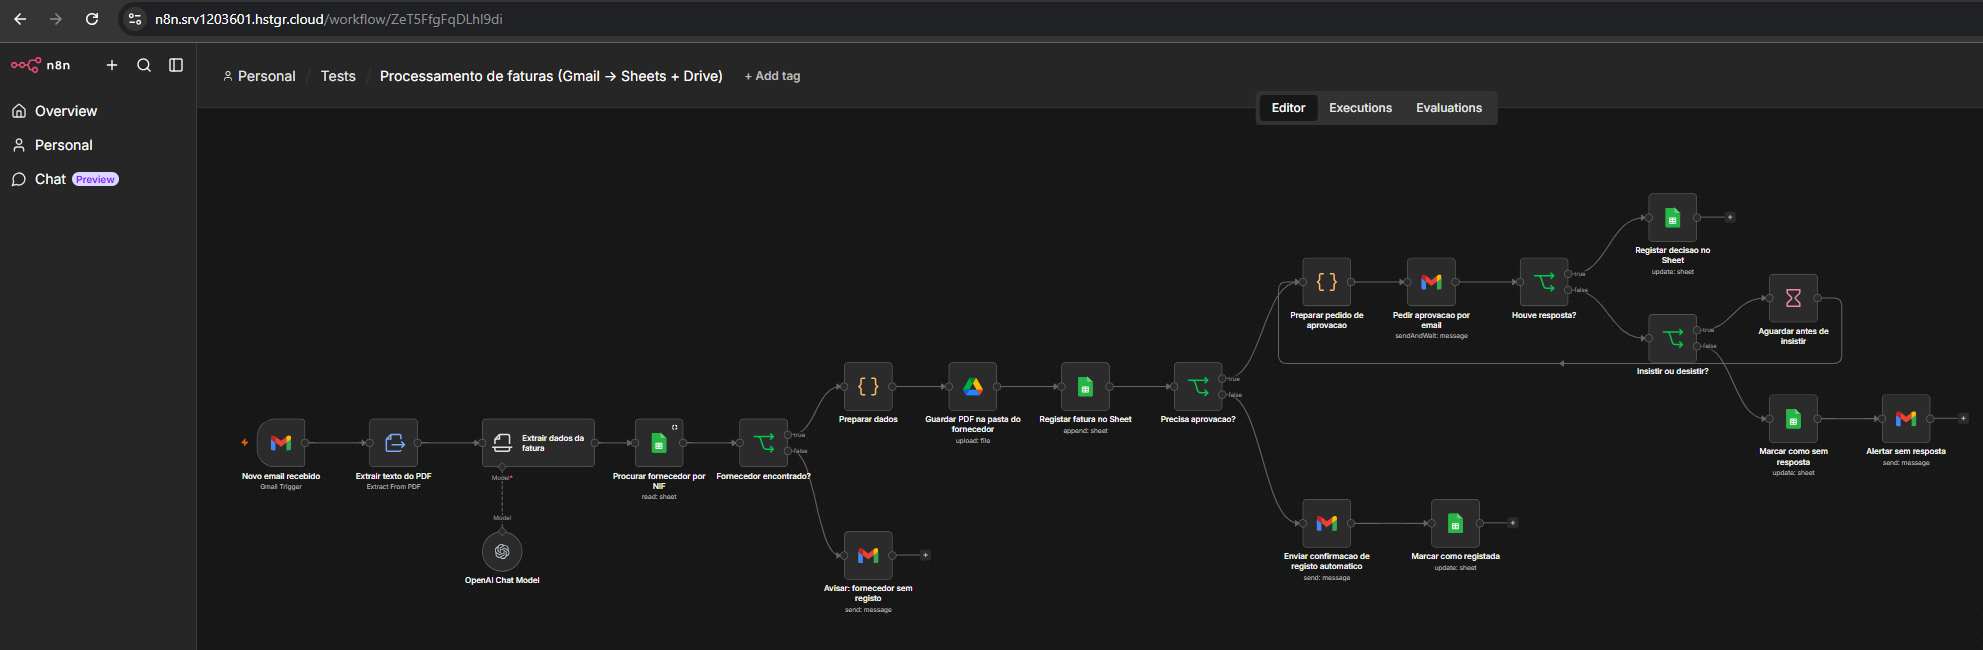Add node after 'Avisar: fornecedor sem registo' output
Viewport: 1983px width, 650px height.
pyautogui.click(x=926, y=555)
